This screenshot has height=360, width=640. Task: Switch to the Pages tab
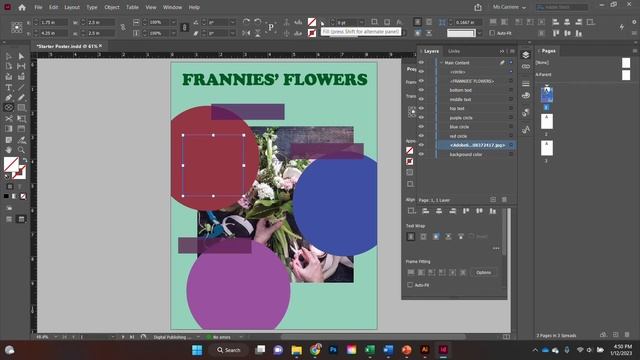click(x=548, y=51)
